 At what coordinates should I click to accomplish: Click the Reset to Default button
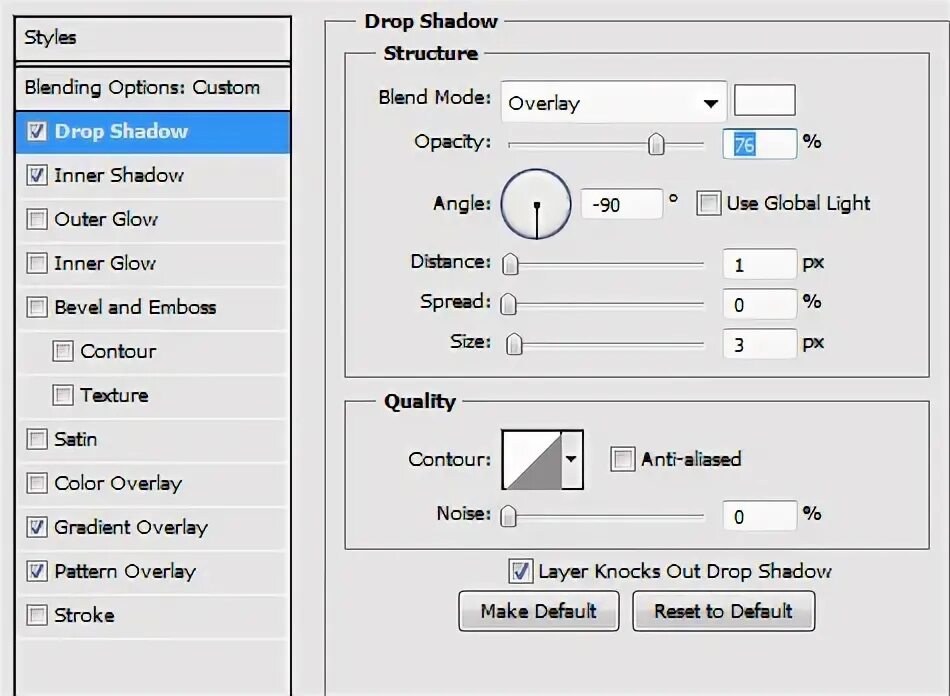click(x=723, y=611)
